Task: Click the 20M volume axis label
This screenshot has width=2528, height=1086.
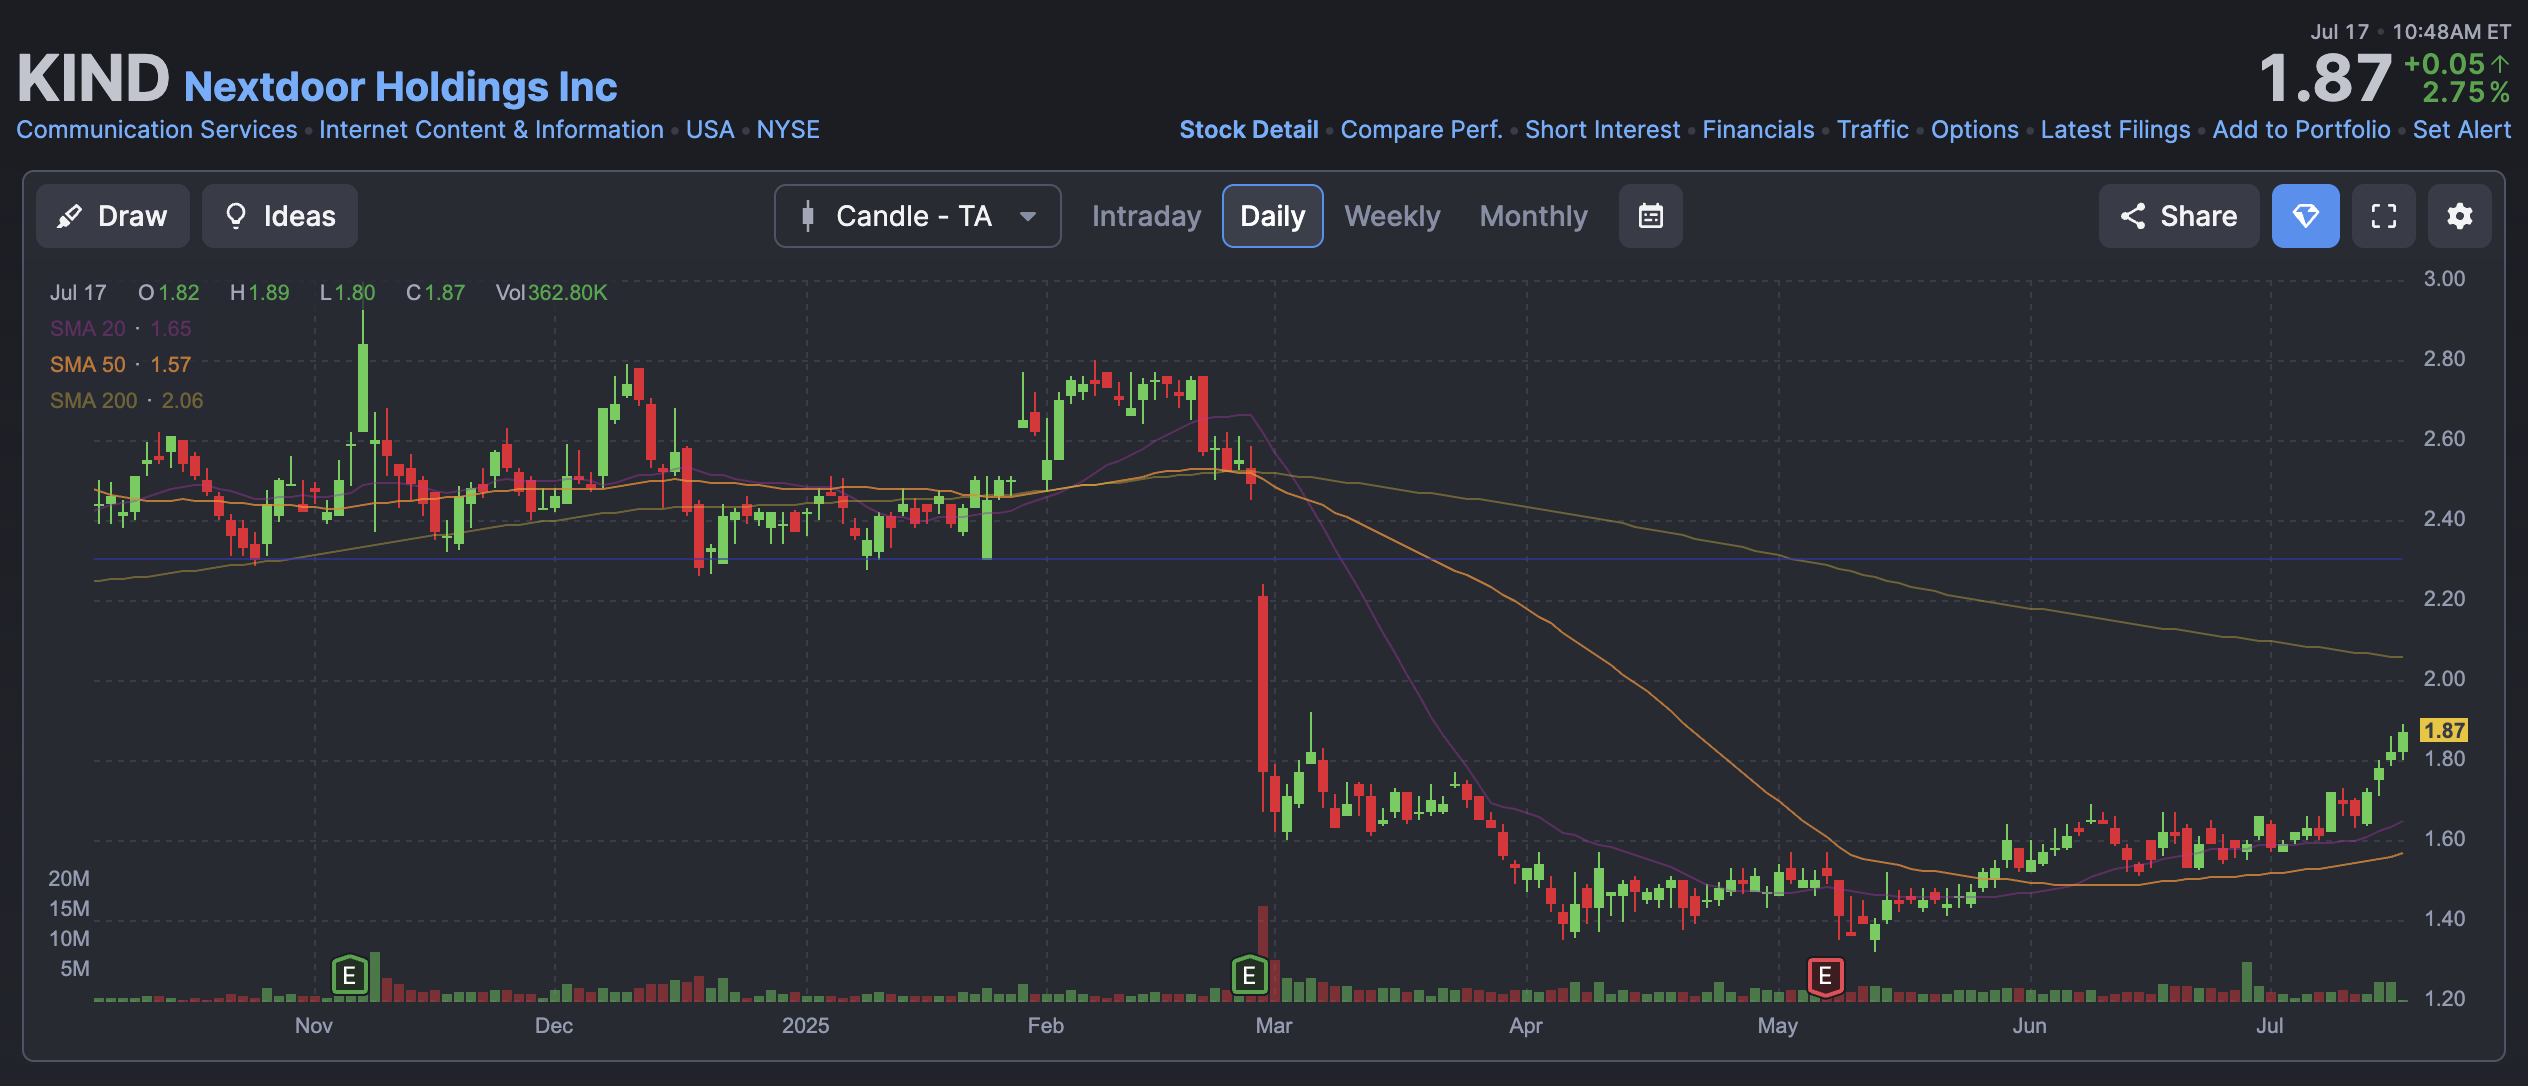Action: point(69,879)
